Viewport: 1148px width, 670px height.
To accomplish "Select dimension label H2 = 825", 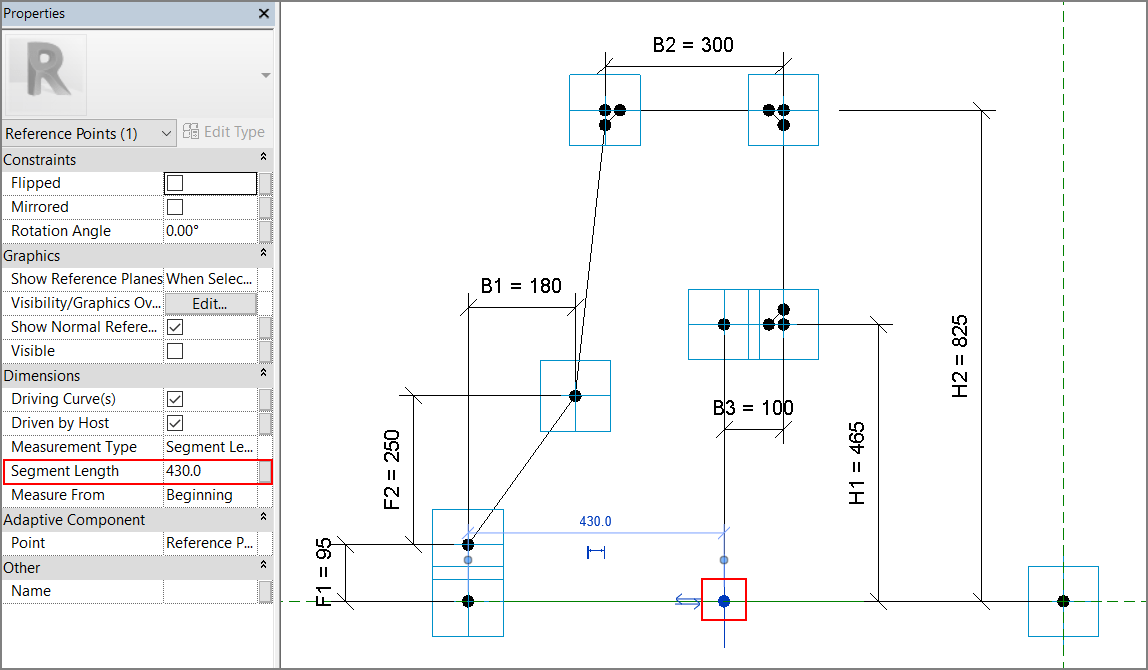I will (960, 357).
